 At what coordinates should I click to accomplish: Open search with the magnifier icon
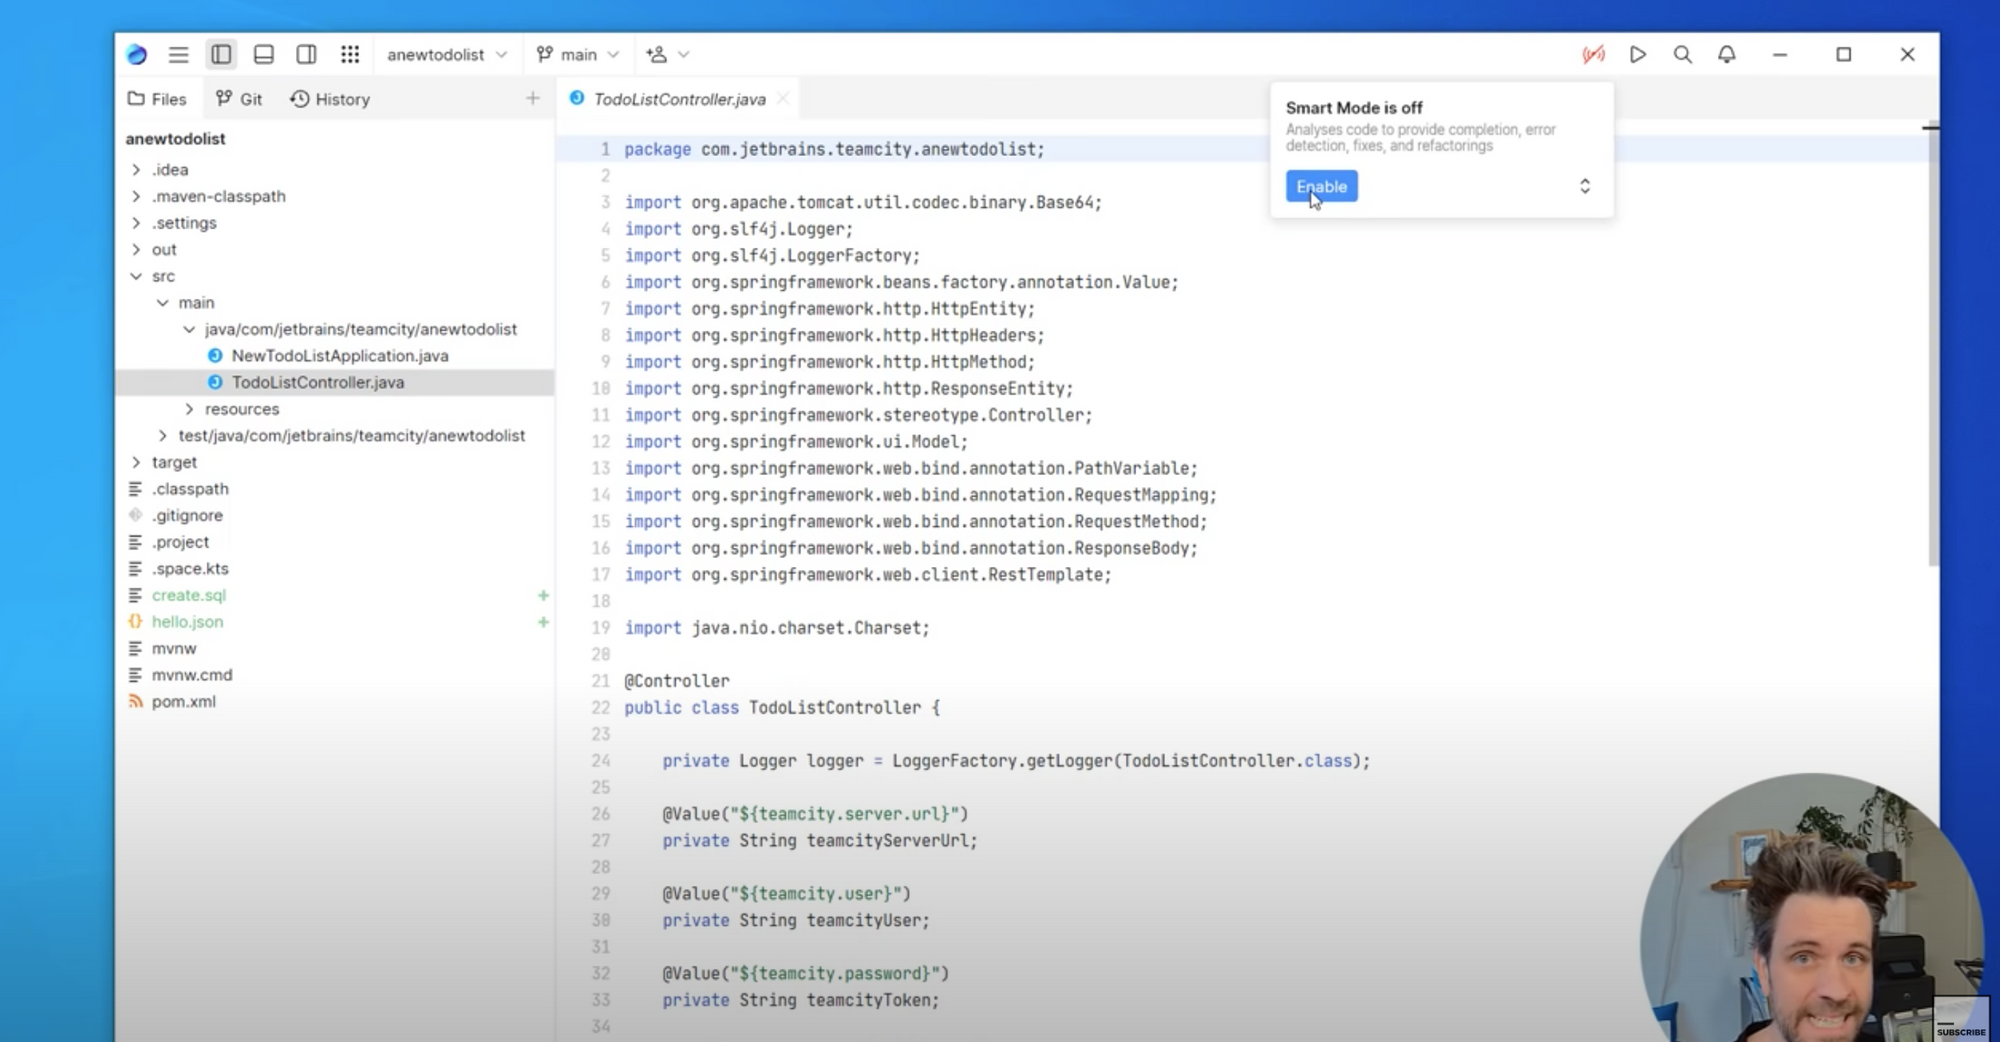pos(1683,54)
